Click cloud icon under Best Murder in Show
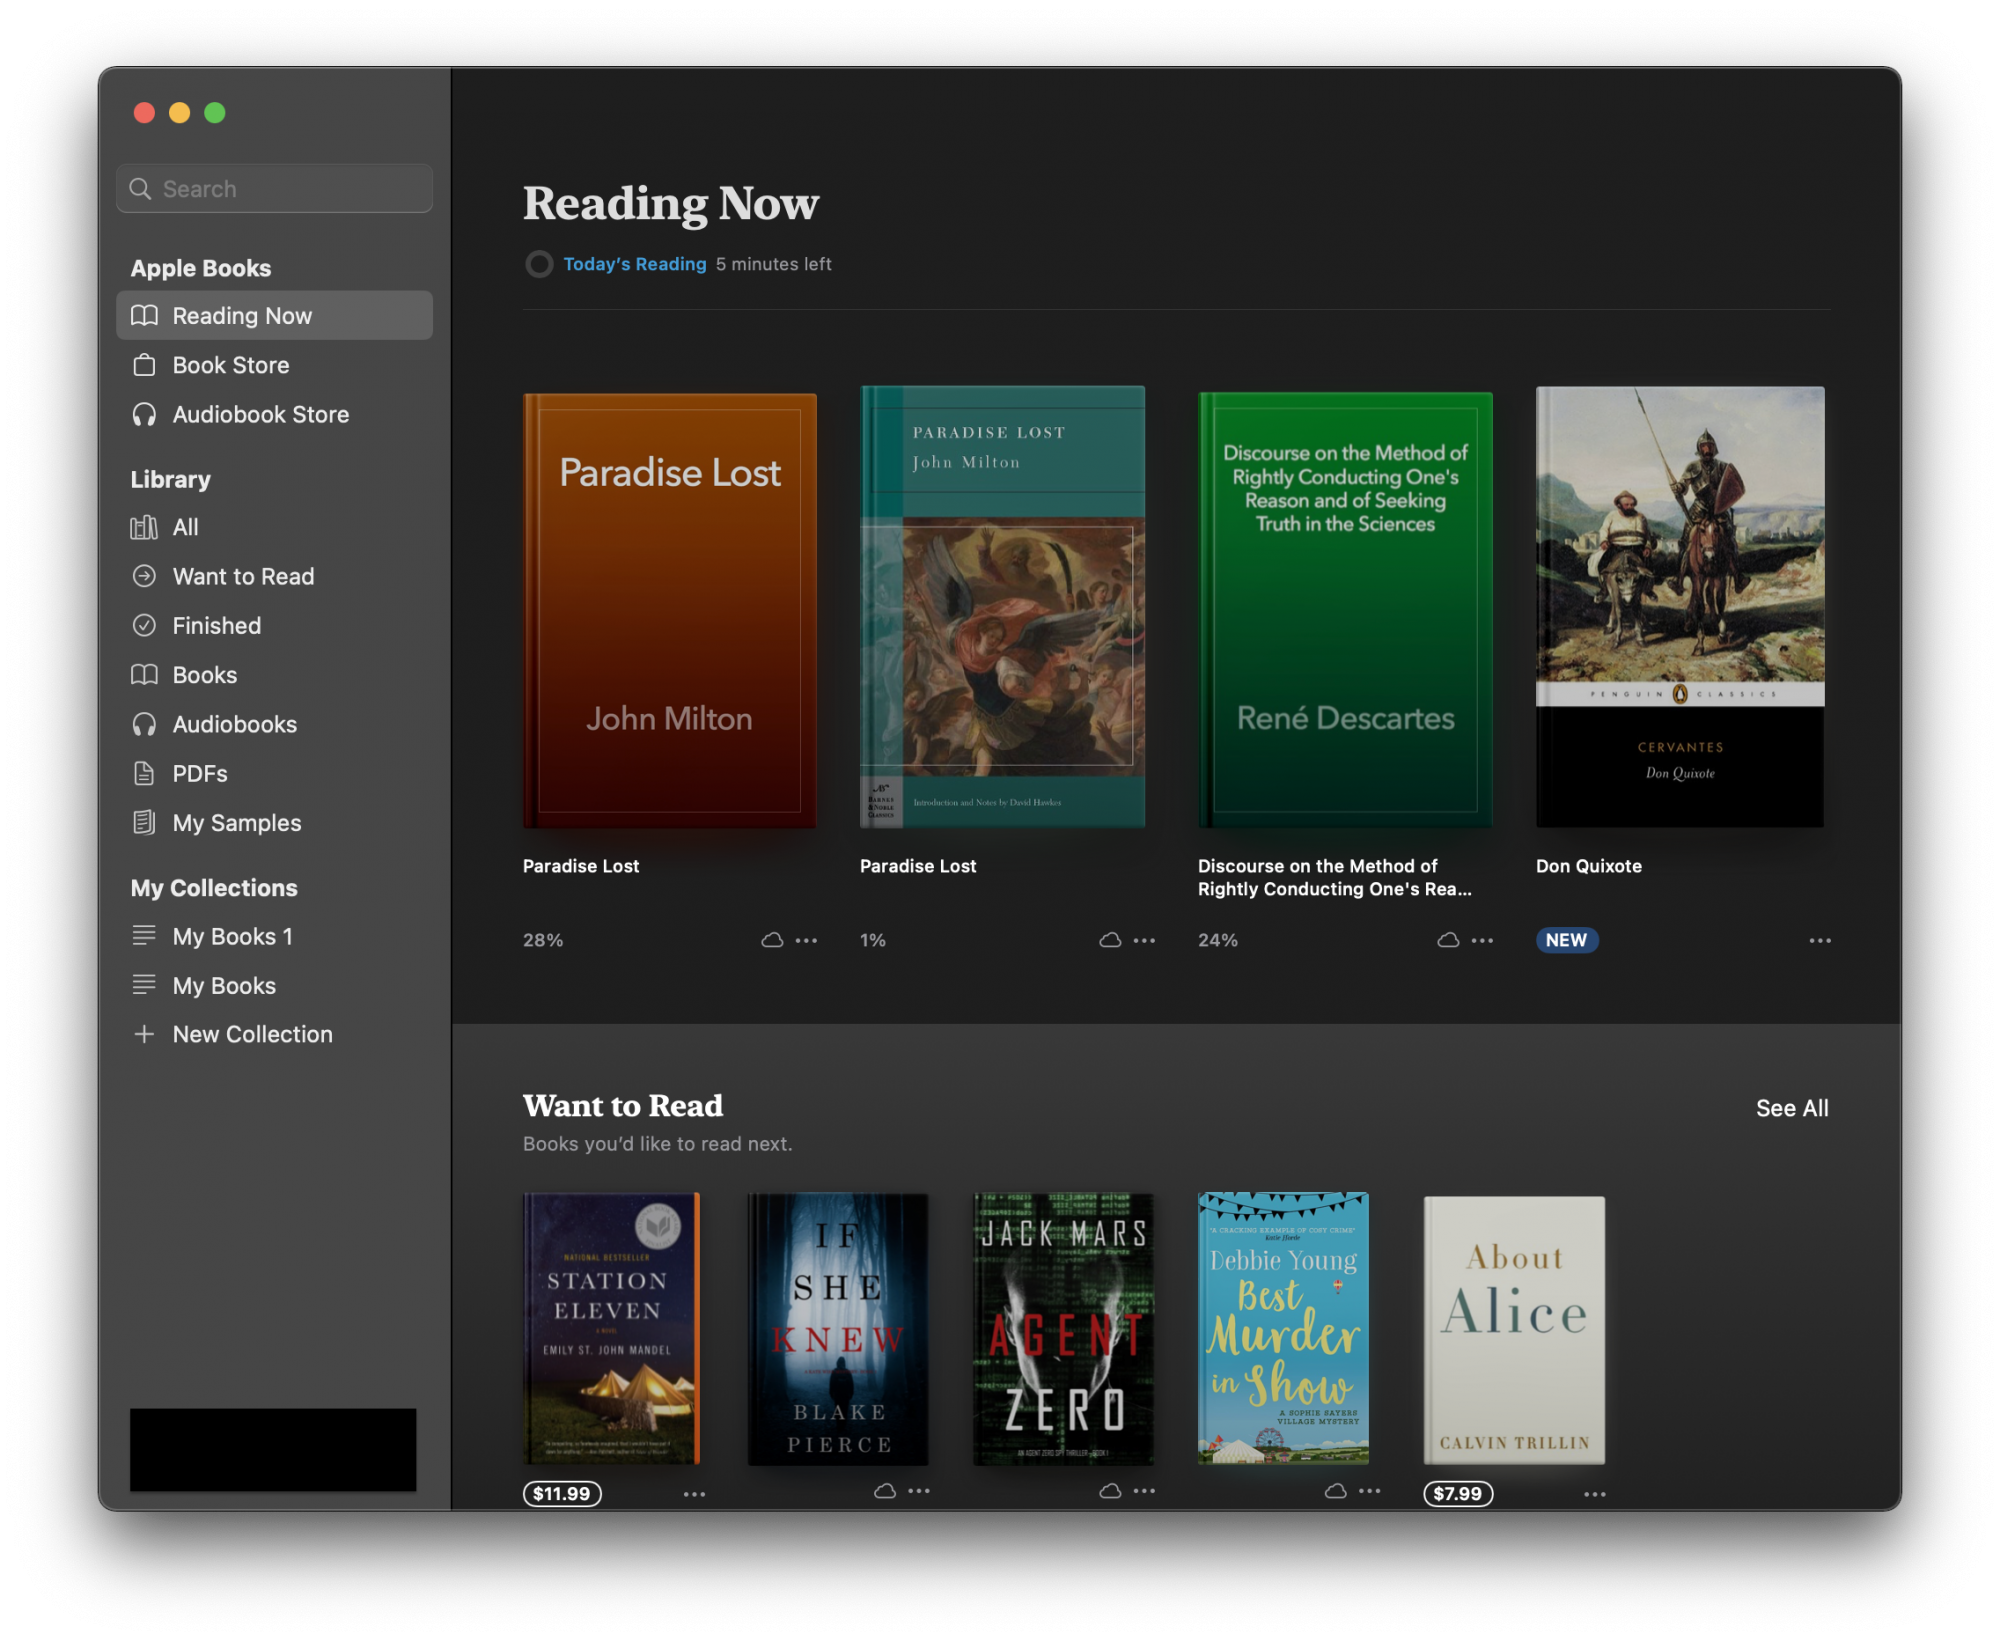2000x1641 pixels. [x=1335, y=1491]
